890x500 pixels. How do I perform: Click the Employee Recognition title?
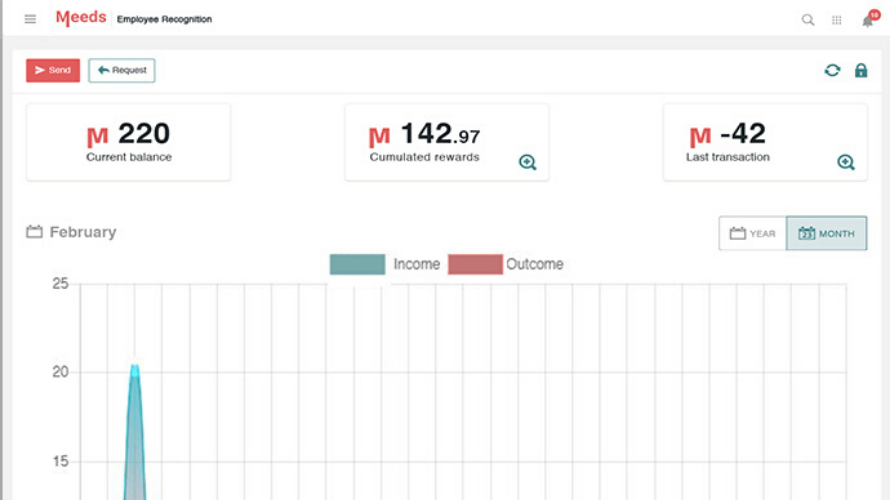[x=164, y=19]
